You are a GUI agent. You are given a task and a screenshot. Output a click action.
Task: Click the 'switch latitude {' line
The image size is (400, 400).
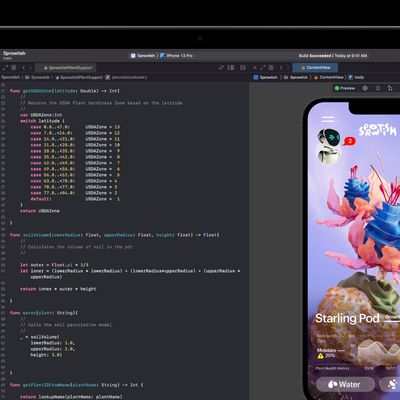(x=42, y=121)
